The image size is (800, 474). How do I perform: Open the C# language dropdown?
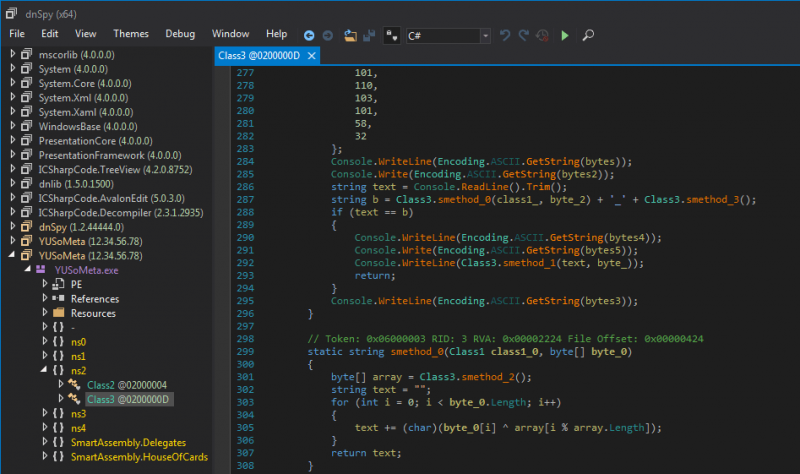[x=485, y=35]
